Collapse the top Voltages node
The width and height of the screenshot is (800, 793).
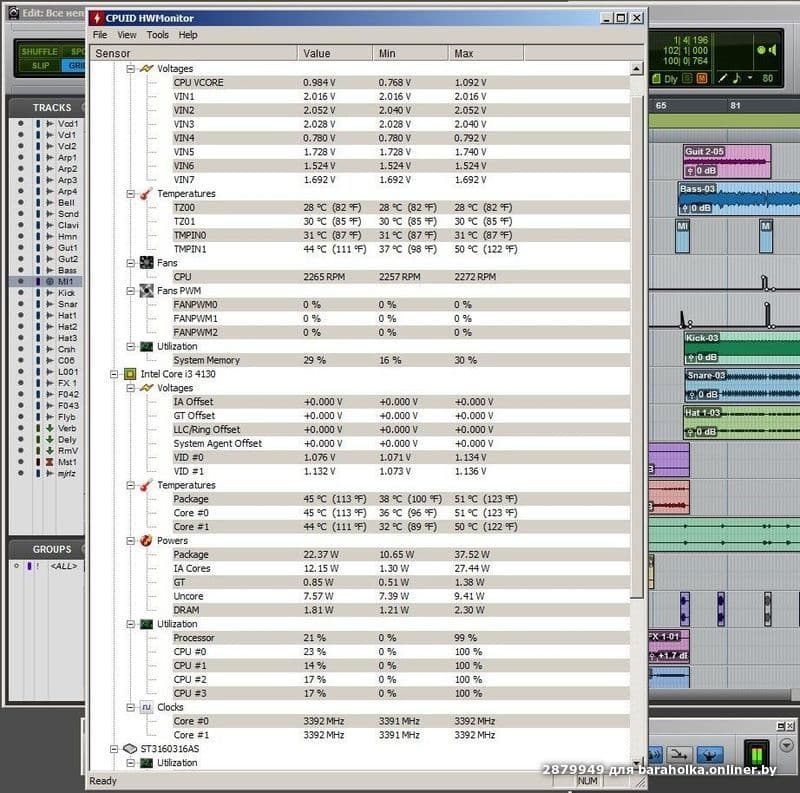(x=131, y=68)
